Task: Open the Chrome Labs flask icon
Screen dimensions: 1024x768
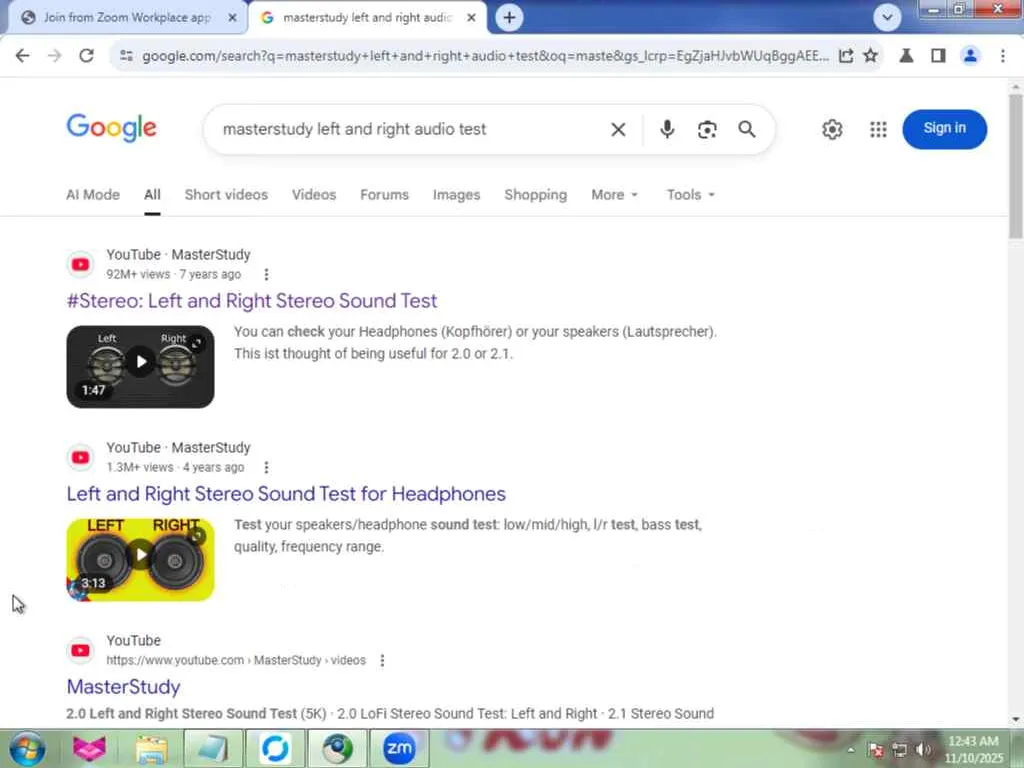Action: [906, 56]
